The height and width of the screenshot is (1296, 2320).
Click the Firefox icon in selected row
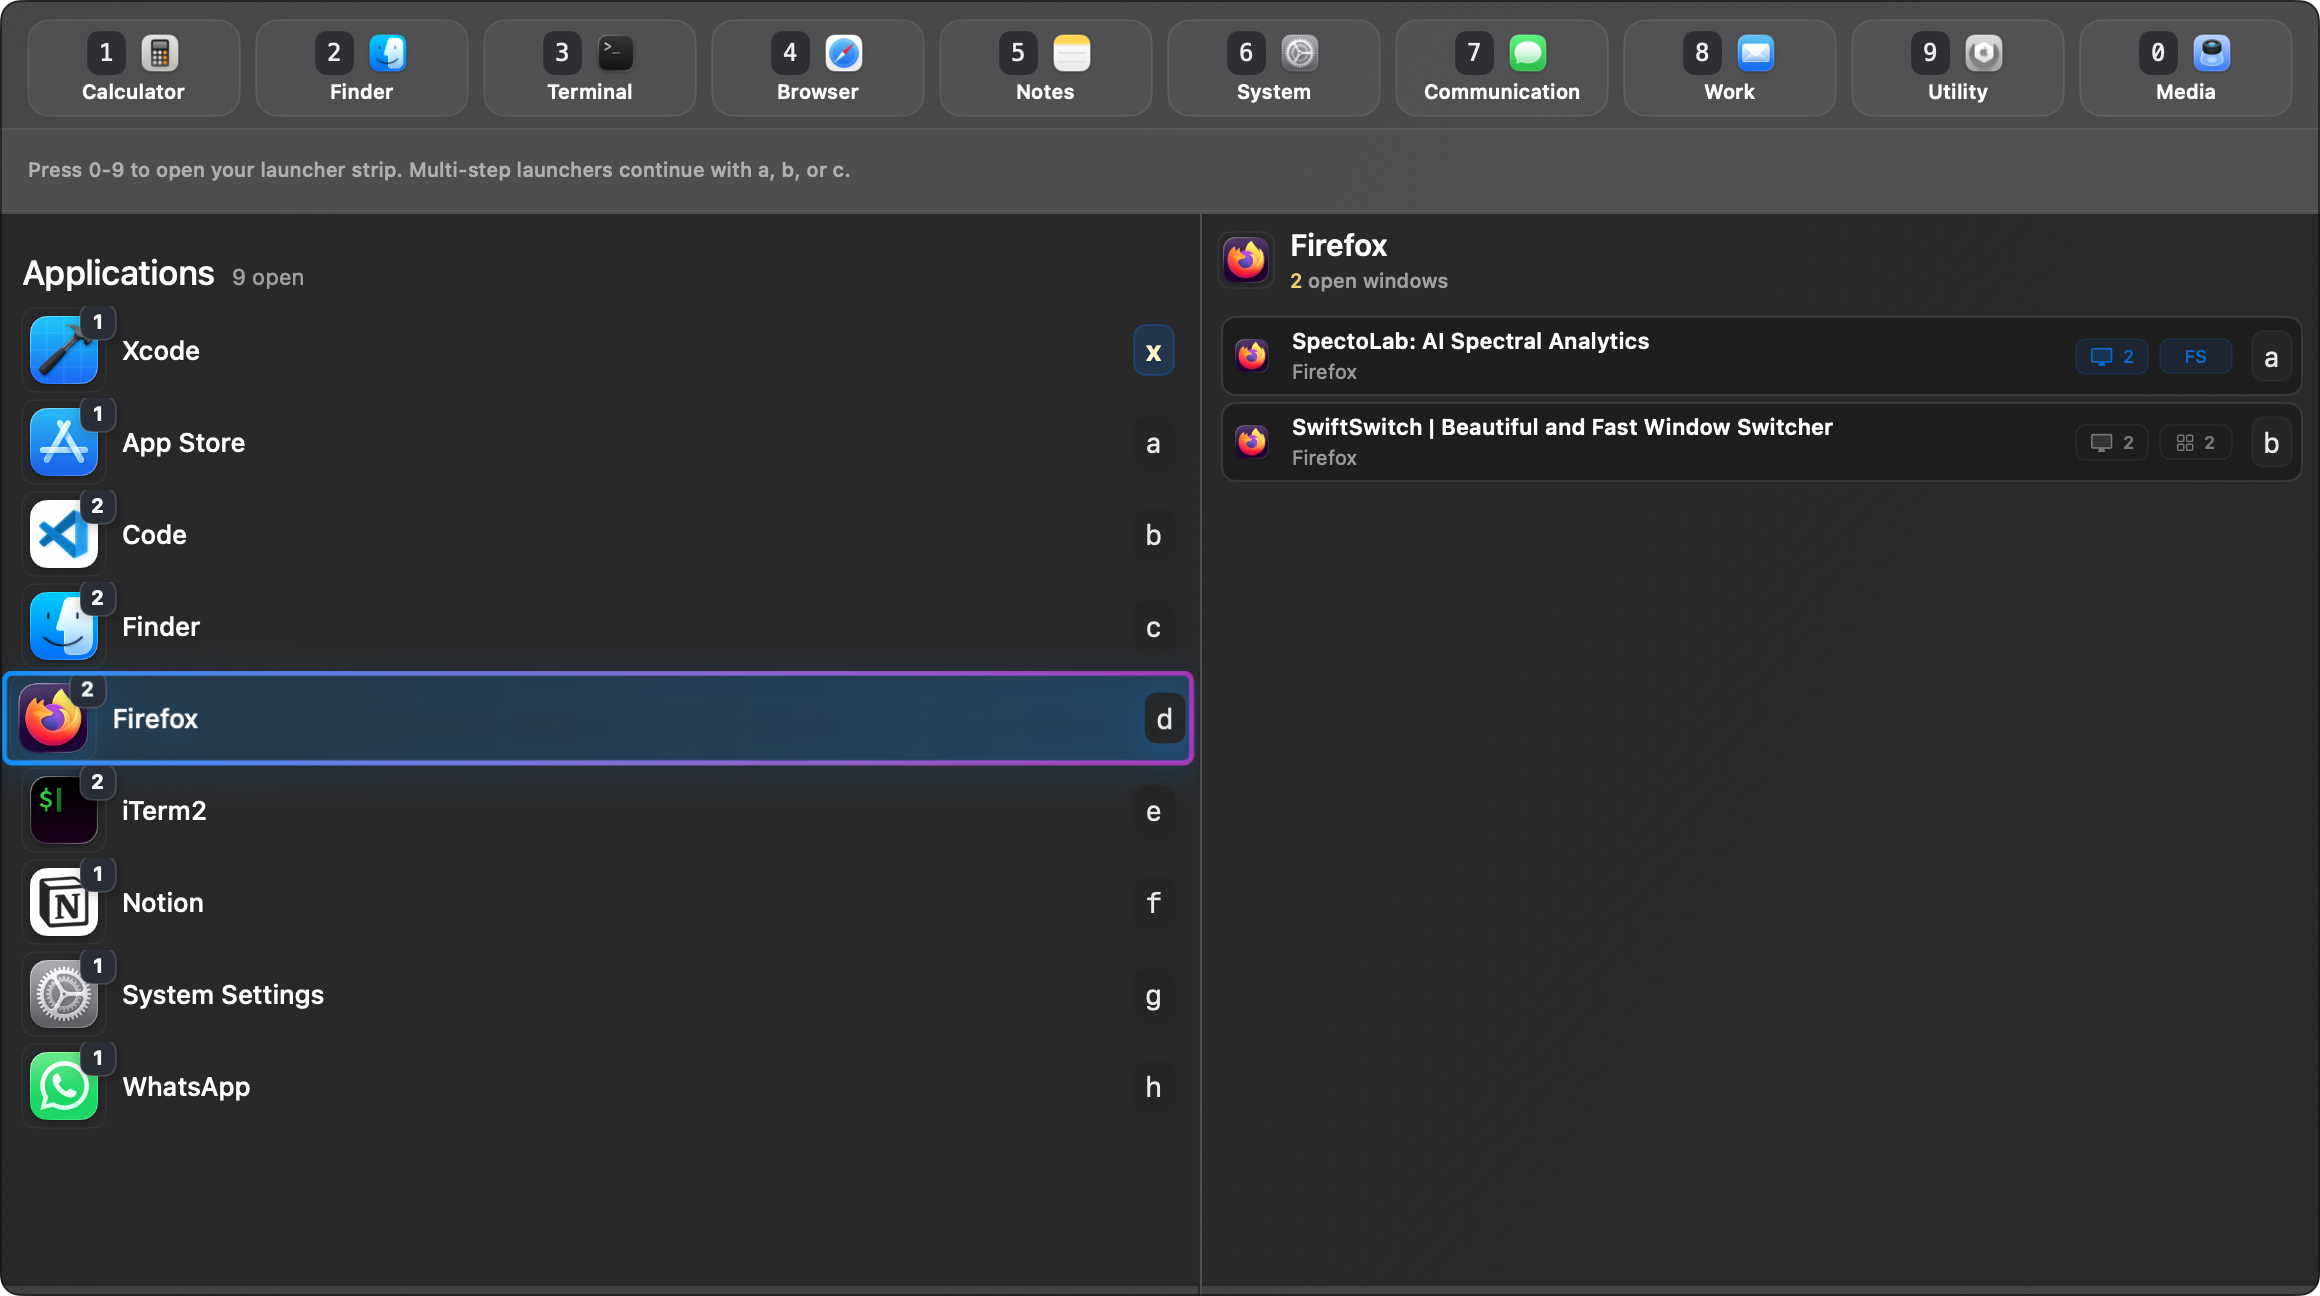tap(54, 719)
